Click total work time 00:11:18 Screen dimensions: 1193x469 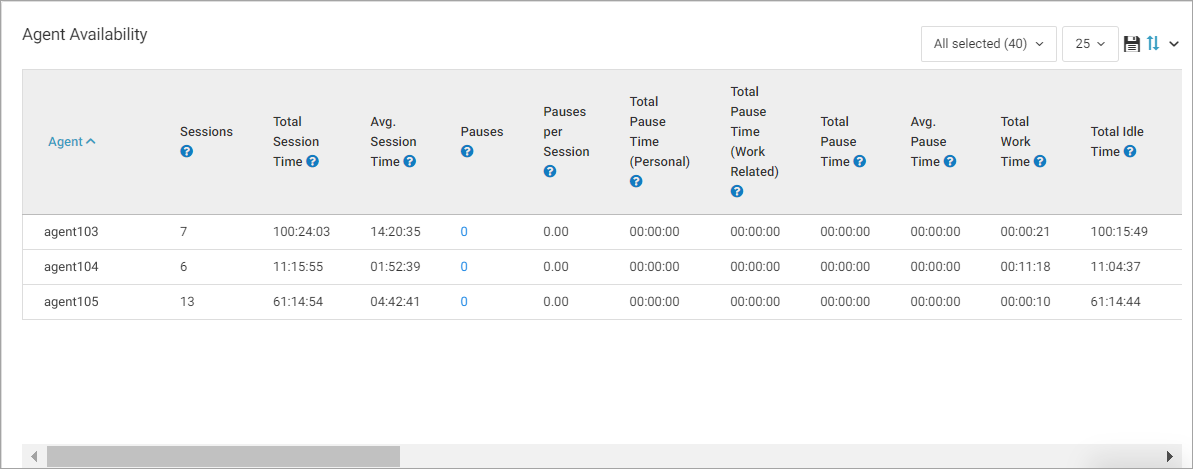pos(1025,266)
